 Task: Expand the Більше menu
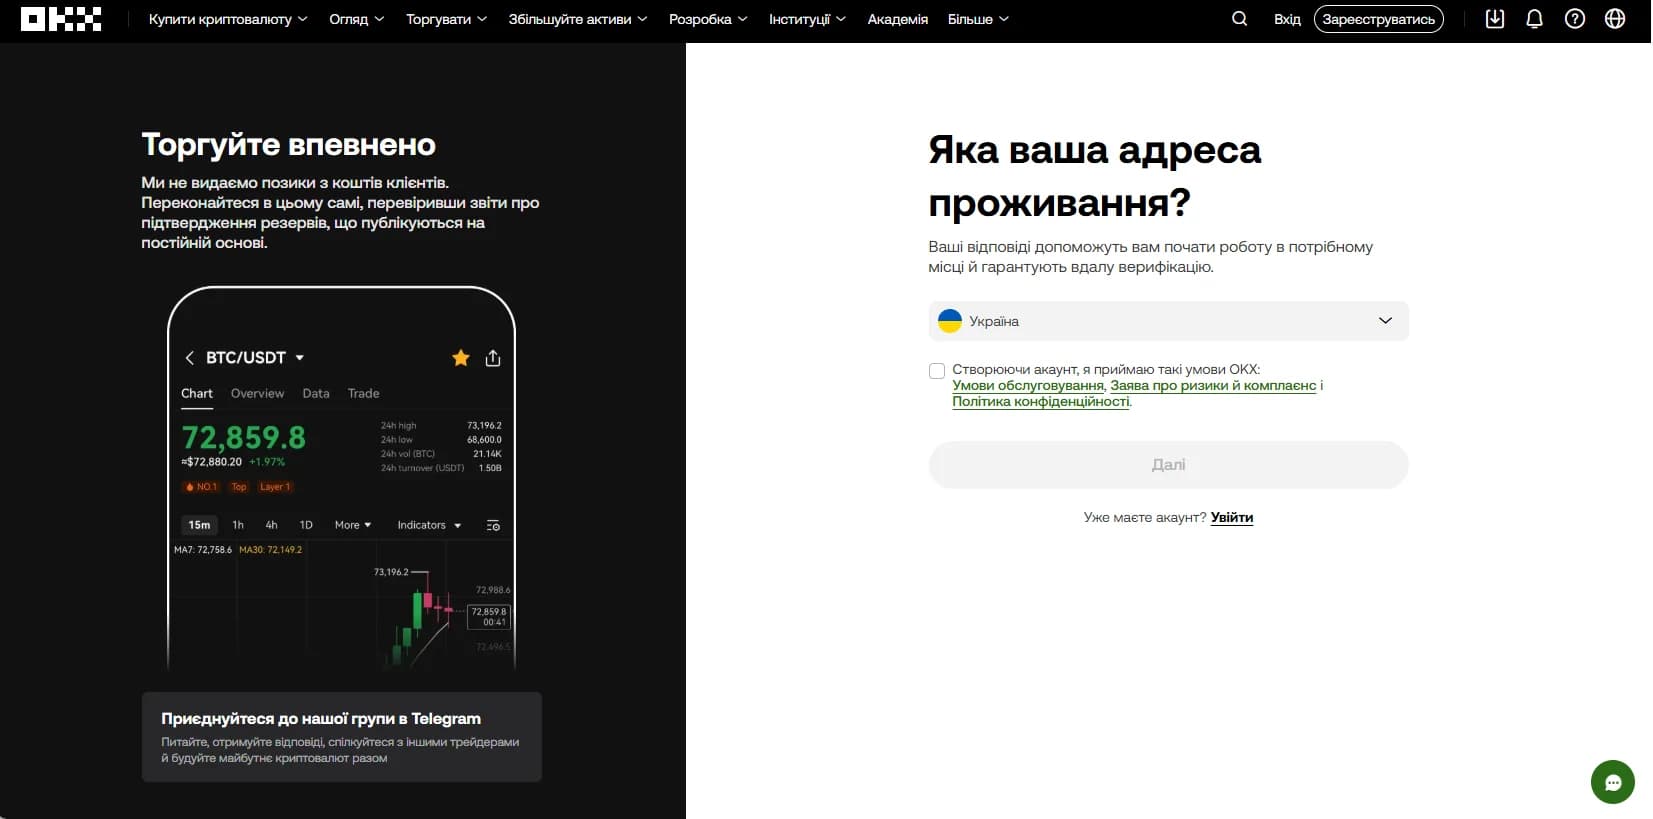tap(979, 19)
